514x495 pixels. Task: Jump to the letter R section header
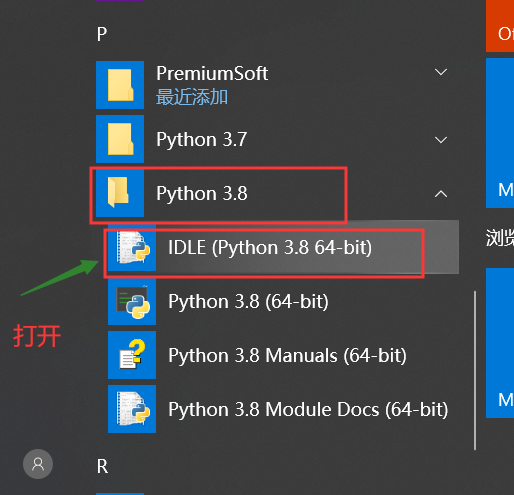coord(102,466)
